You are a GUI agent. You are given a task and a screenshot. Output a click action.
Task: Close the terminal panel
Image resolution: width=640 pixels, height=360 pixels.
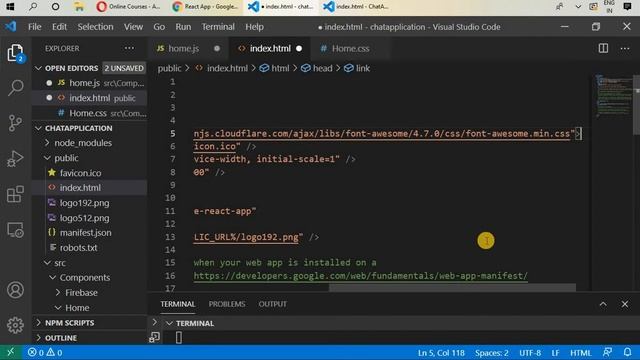(625, 304)
